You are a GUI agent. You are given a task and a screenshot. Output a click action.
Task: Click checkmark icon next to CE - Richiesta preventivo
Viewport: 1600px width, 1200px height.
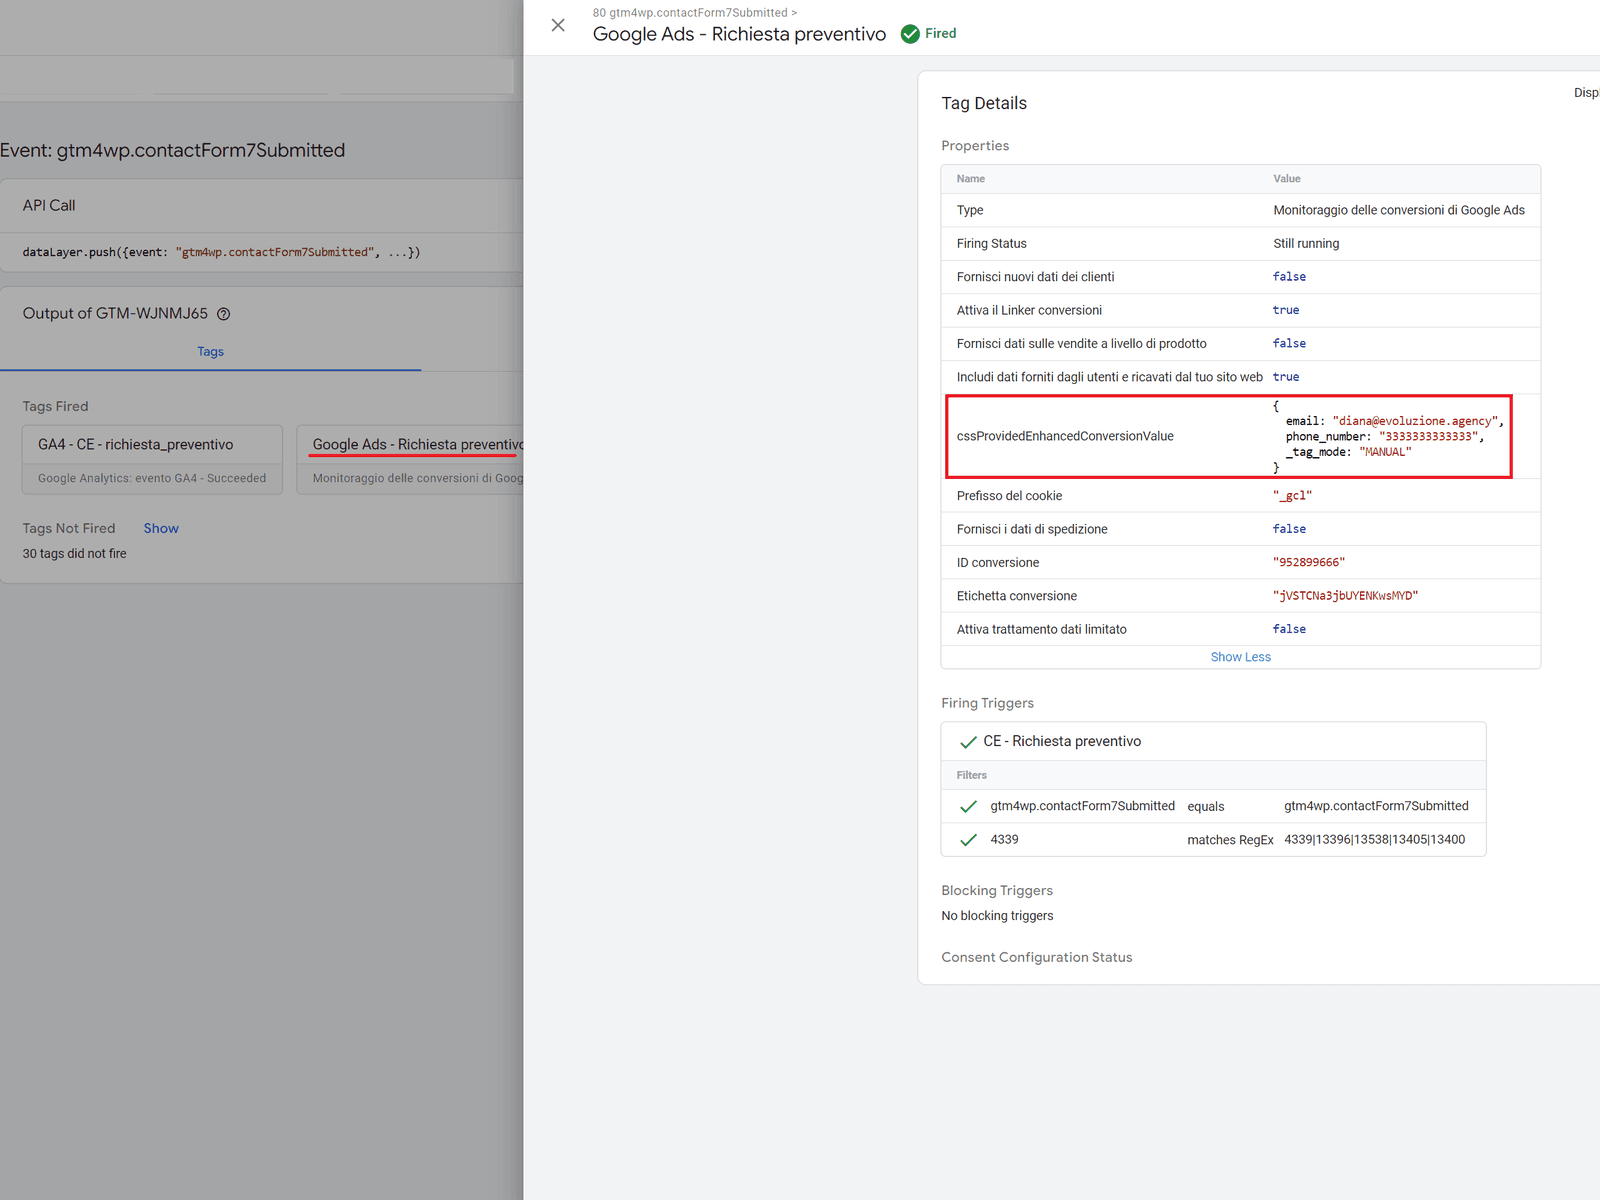pyautogui.click(x=968, y=742)
